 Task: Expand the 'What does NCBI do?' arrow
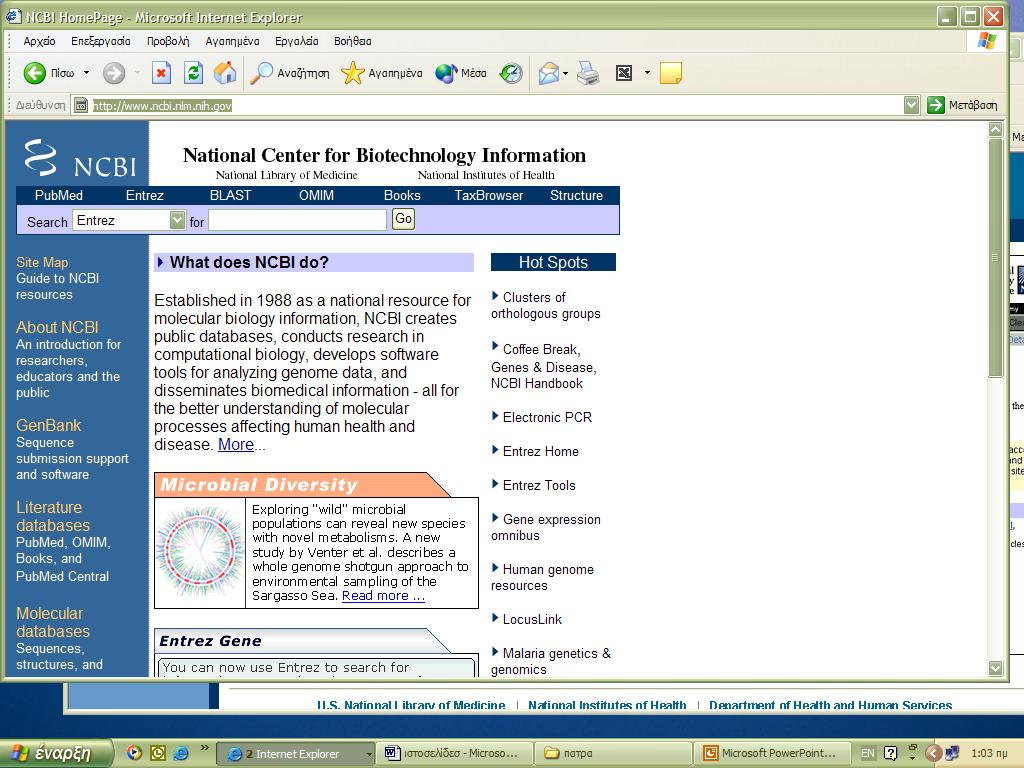tap(161, 262)
